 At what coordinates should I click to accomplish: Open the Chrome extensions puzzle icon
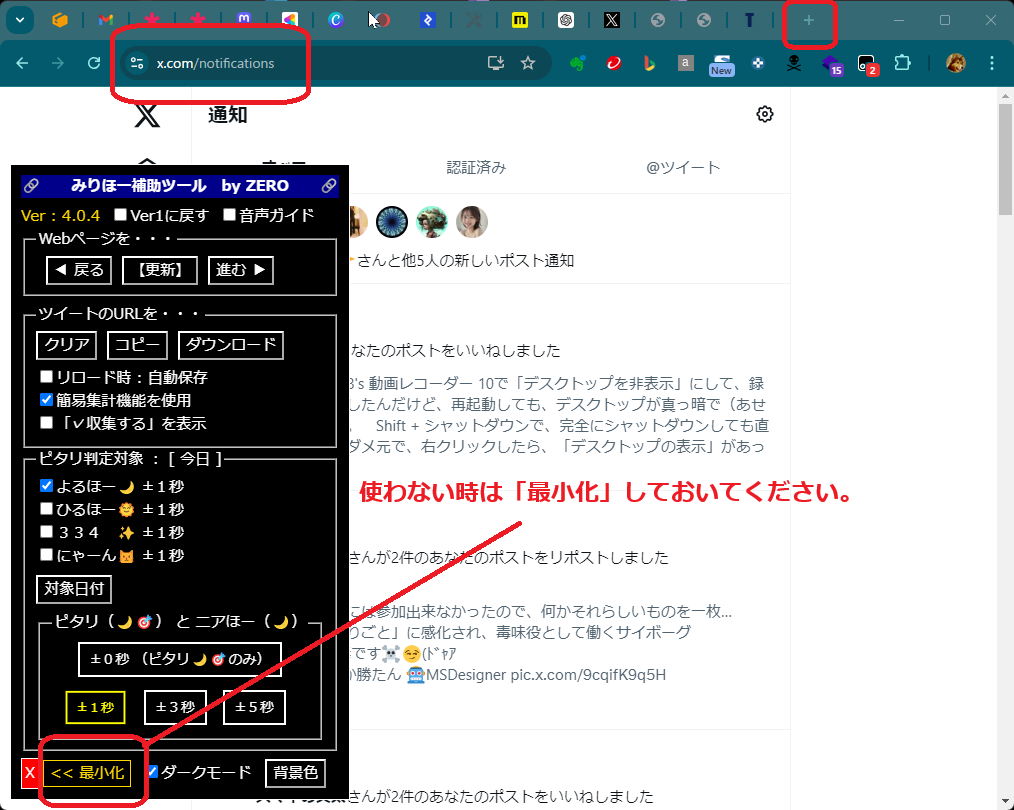903,62
